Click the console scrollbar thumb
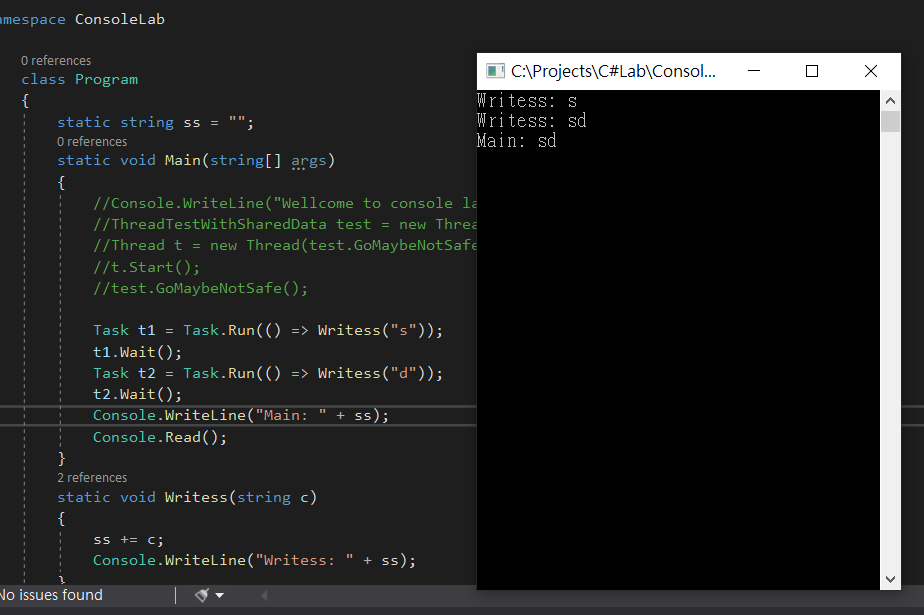924x615 pixels. pyautogui.click(x=890, y=122)
